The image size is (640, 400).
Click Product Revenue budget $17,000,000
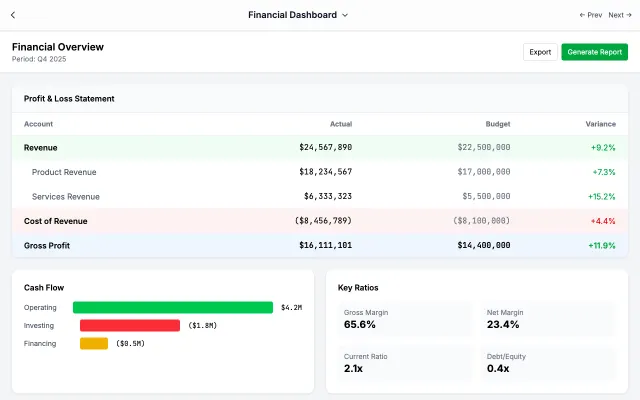(x=484, y=172)
